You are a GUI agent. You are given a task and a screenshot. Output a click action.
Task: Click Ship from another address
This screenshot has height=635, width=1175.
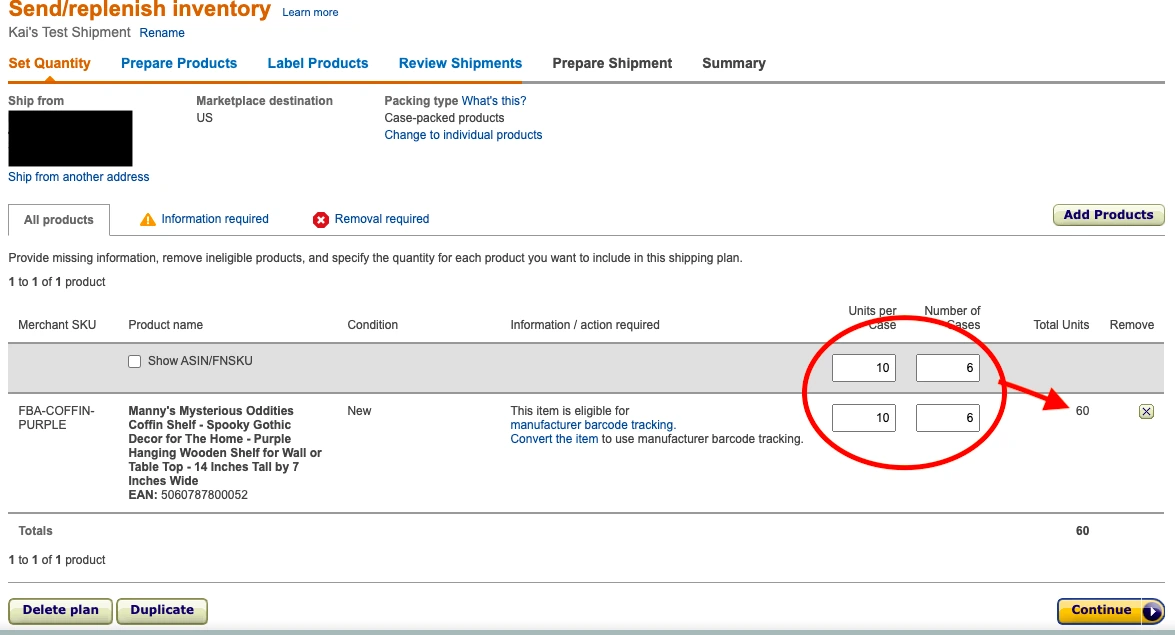tap(79, 177)
